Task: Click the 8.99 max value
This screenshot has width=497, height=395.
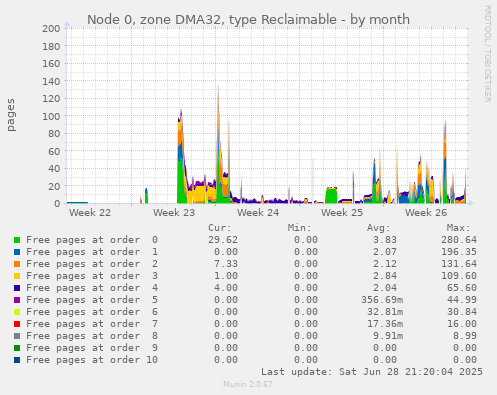Action: 465,336
